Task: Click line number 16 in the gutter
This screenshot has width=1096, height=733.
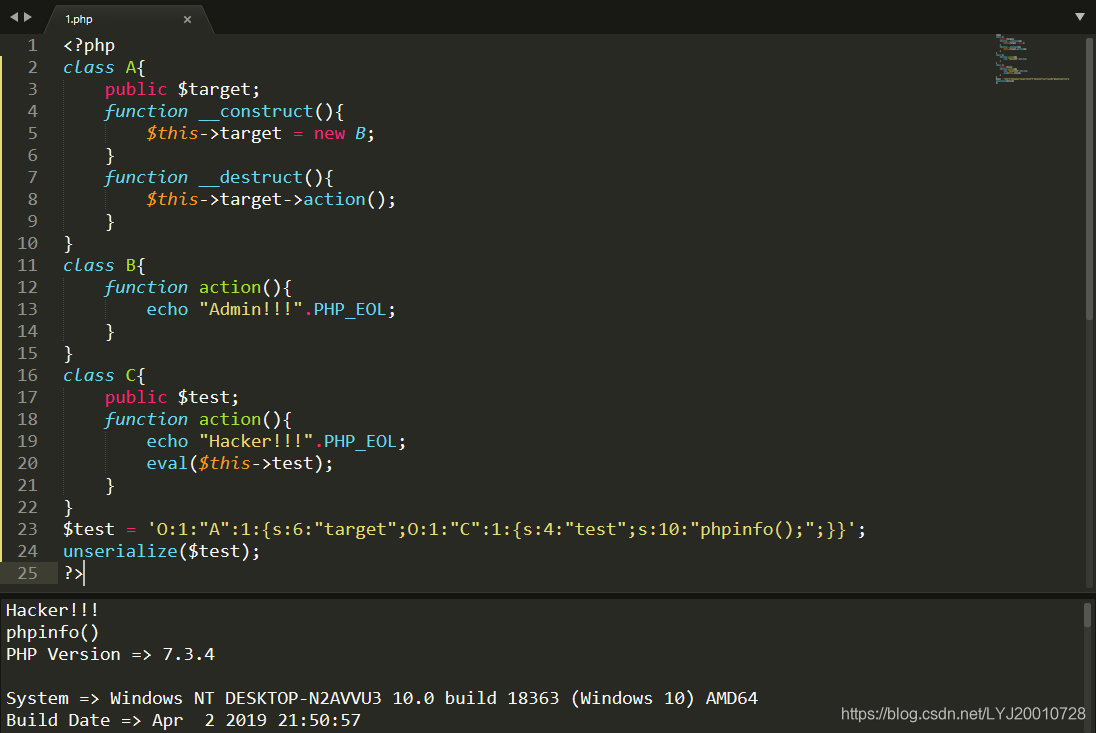Action: click(27, 375)
